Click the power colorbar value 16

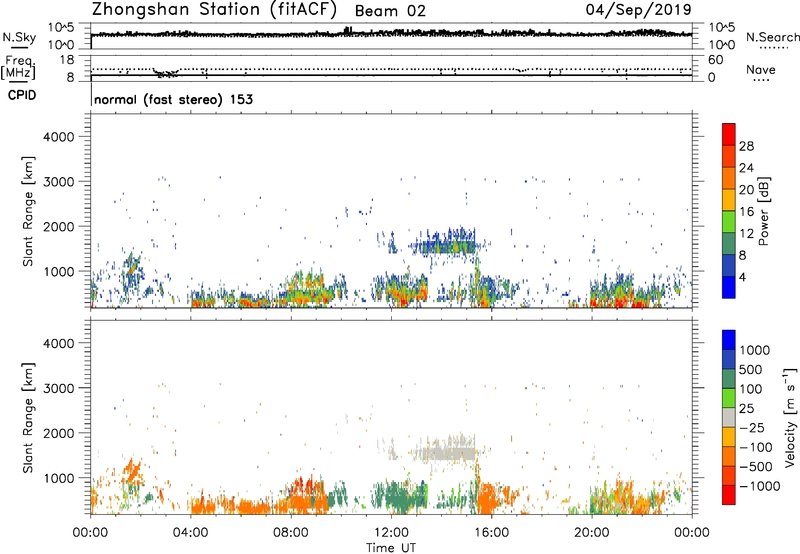(746, 212)
